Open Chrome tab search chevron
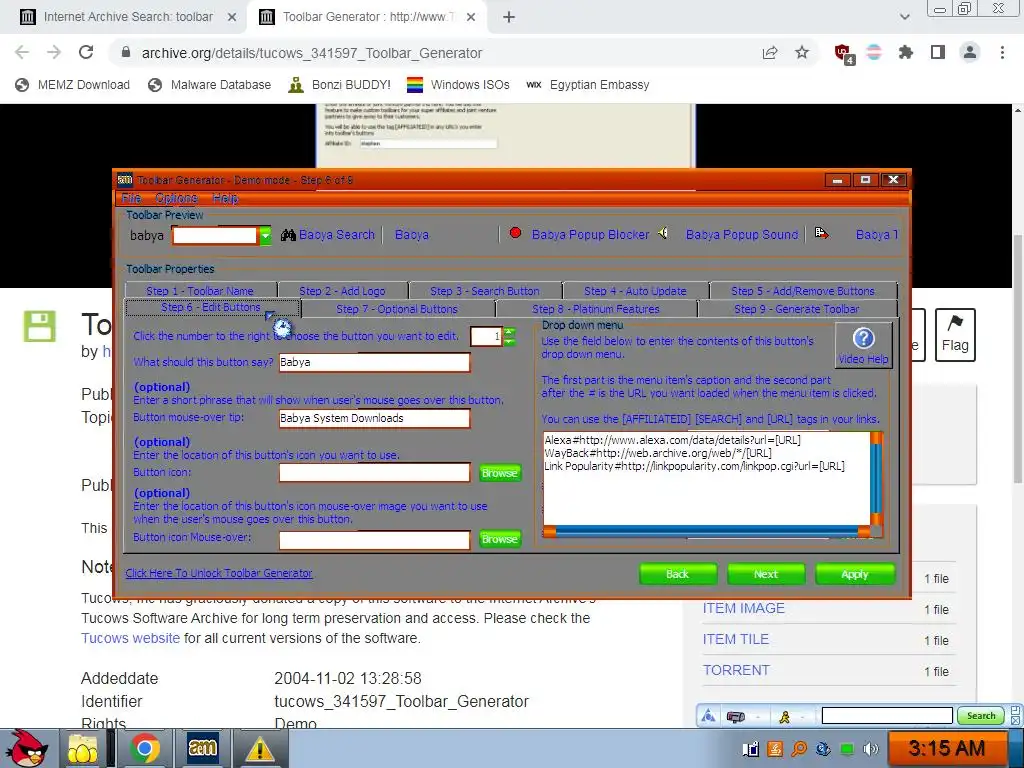 pyautogui.click(x=904, y=17)
